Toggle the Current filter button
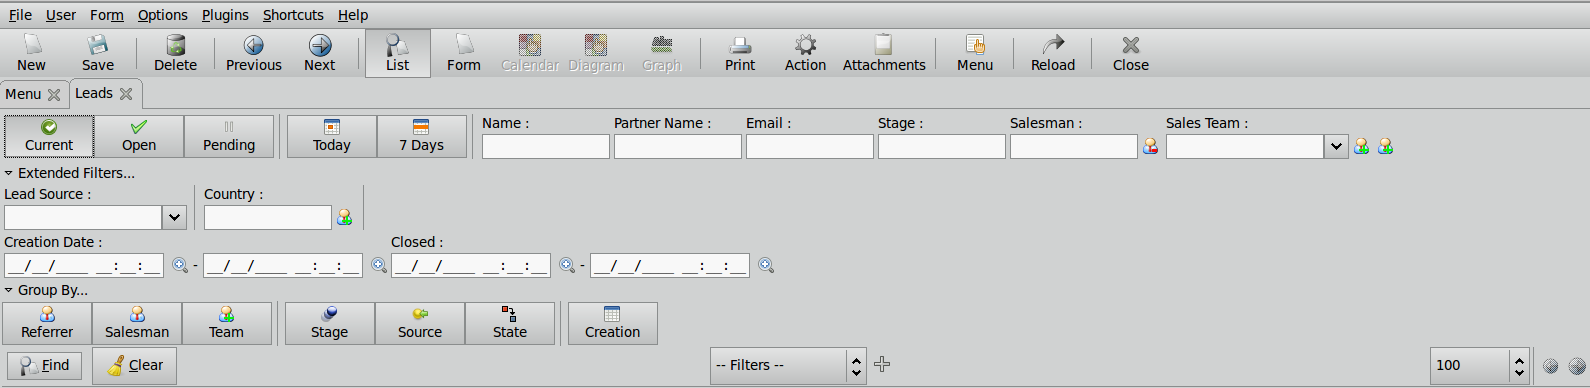The height and width of the screenshot is (388, 1590). pos(49,136)
